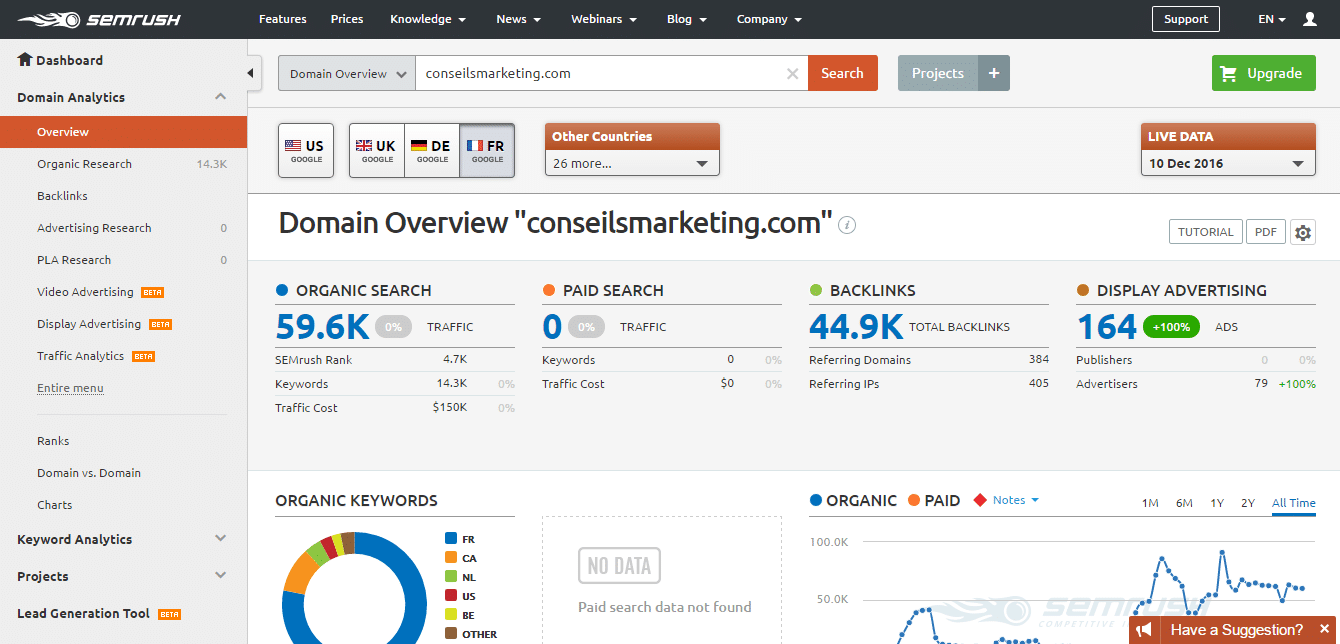Add a new project with plus
This screenshot has width=1340, height=644.
click(x=994, y=73)
